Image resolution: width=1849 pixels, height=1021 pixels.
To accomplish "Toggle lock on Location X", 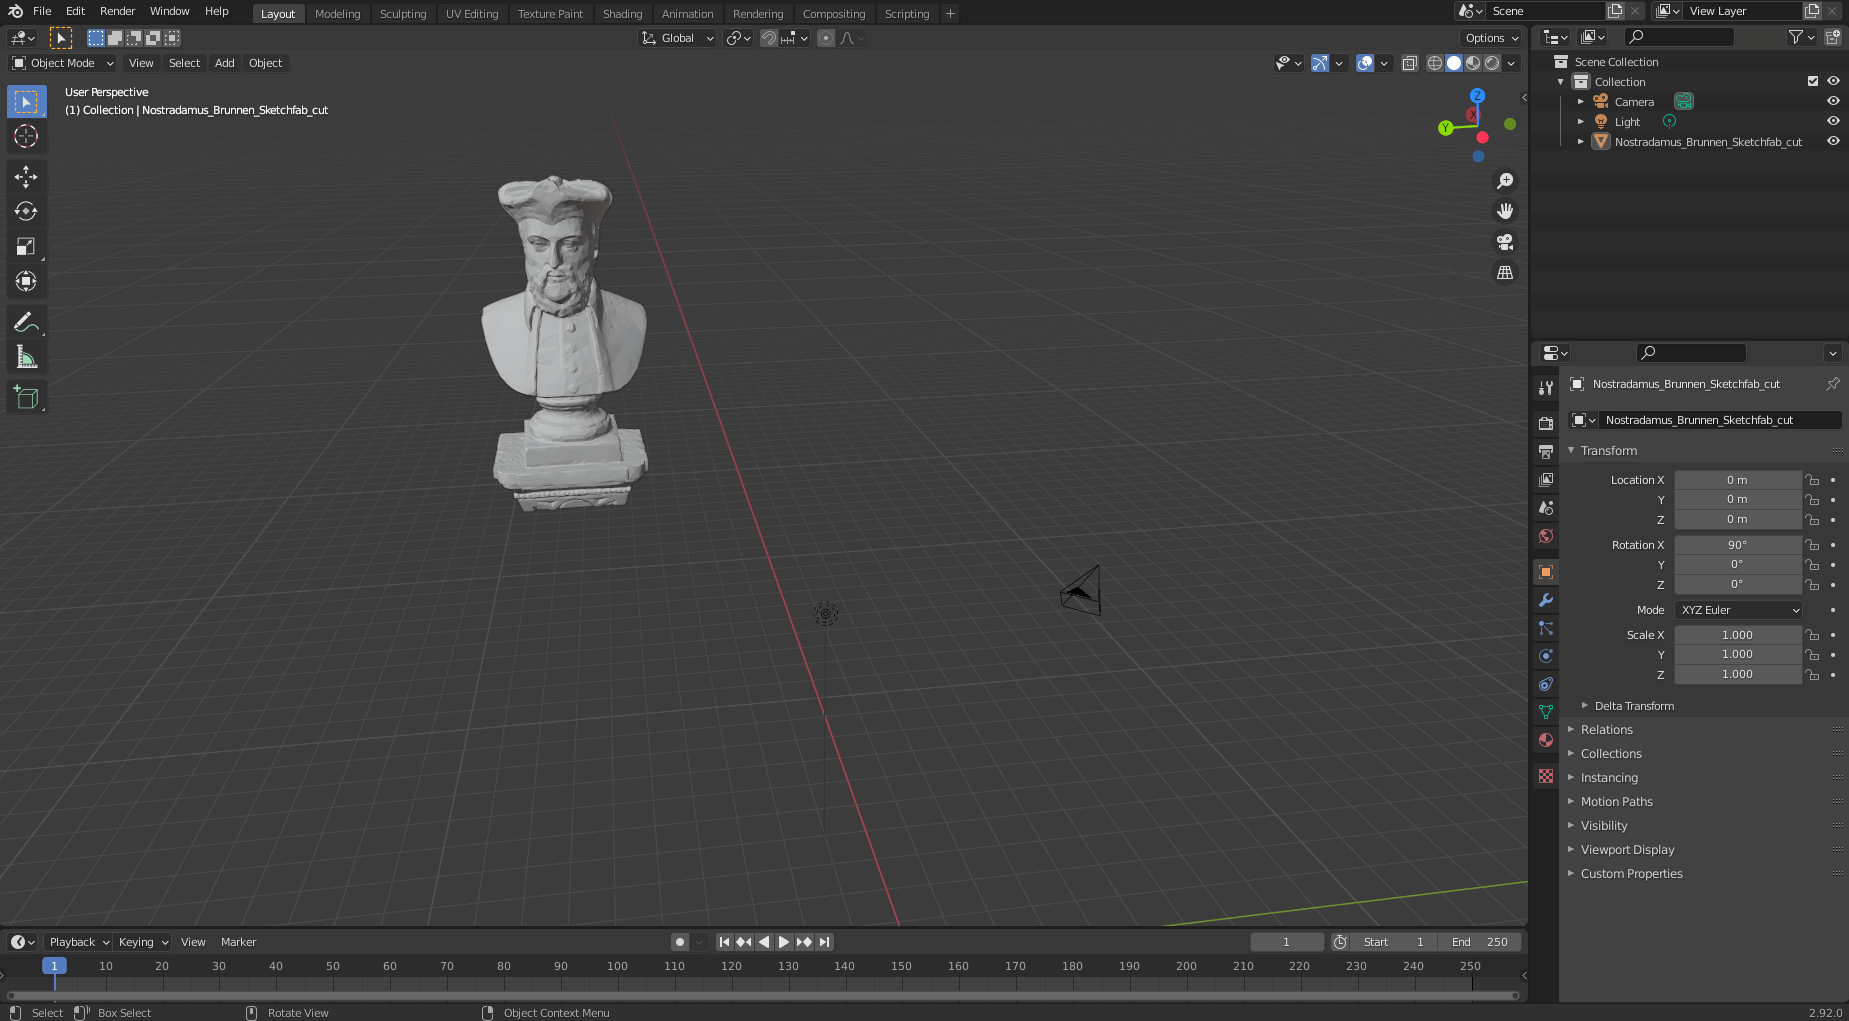I will tap(1812, 480).
